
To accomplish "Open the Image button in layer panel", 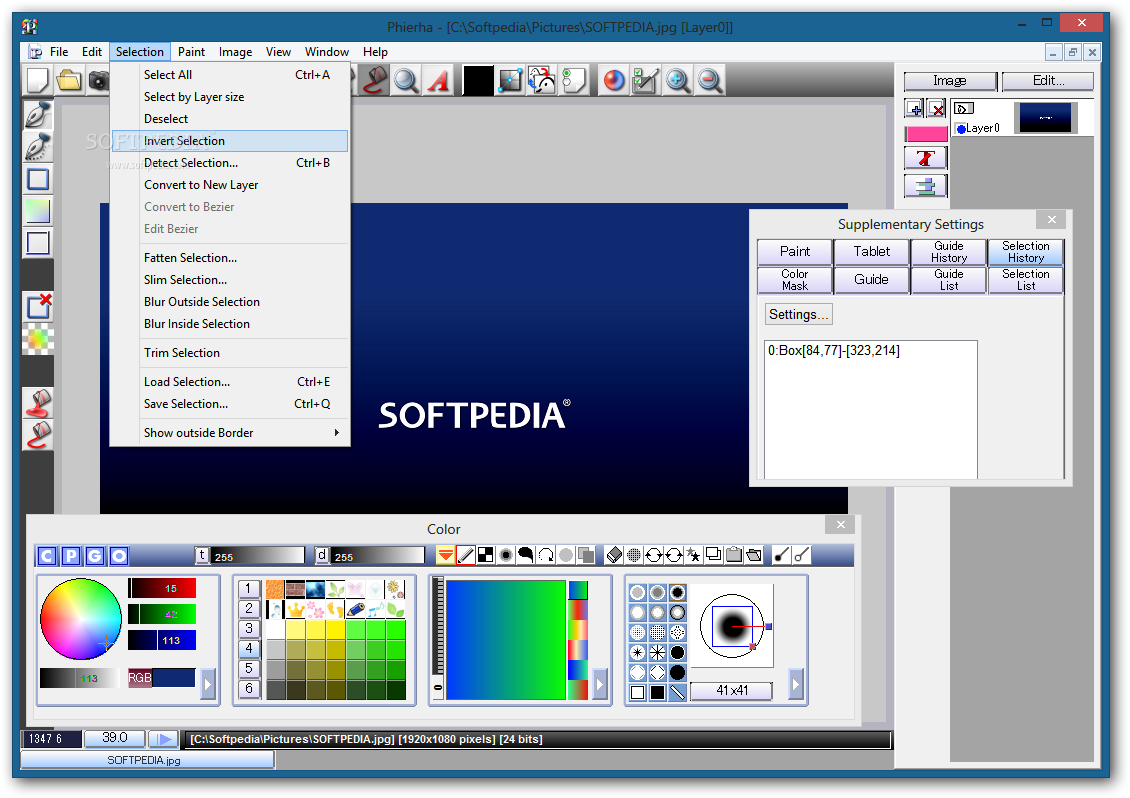I will [x=950, y=81].
